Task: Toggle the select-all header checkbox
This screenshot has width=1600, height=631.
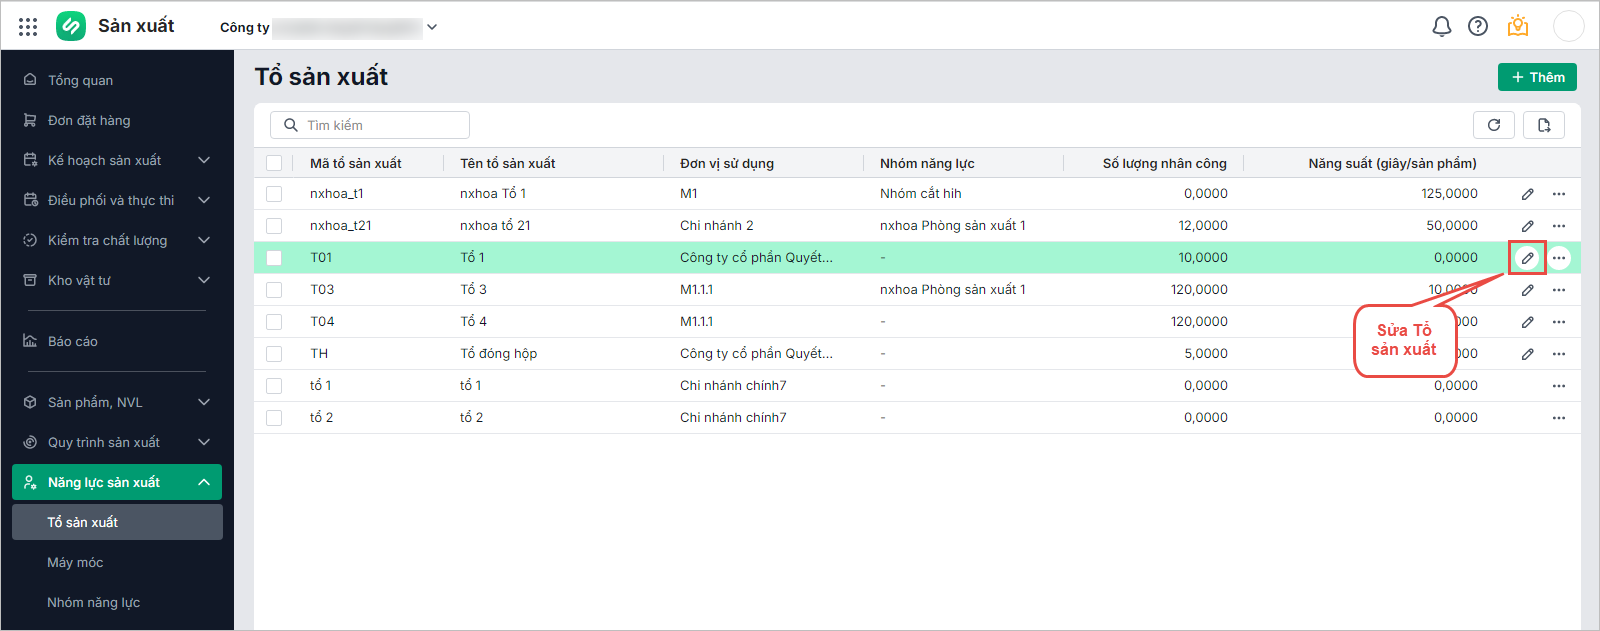Action: coord(274,163)
